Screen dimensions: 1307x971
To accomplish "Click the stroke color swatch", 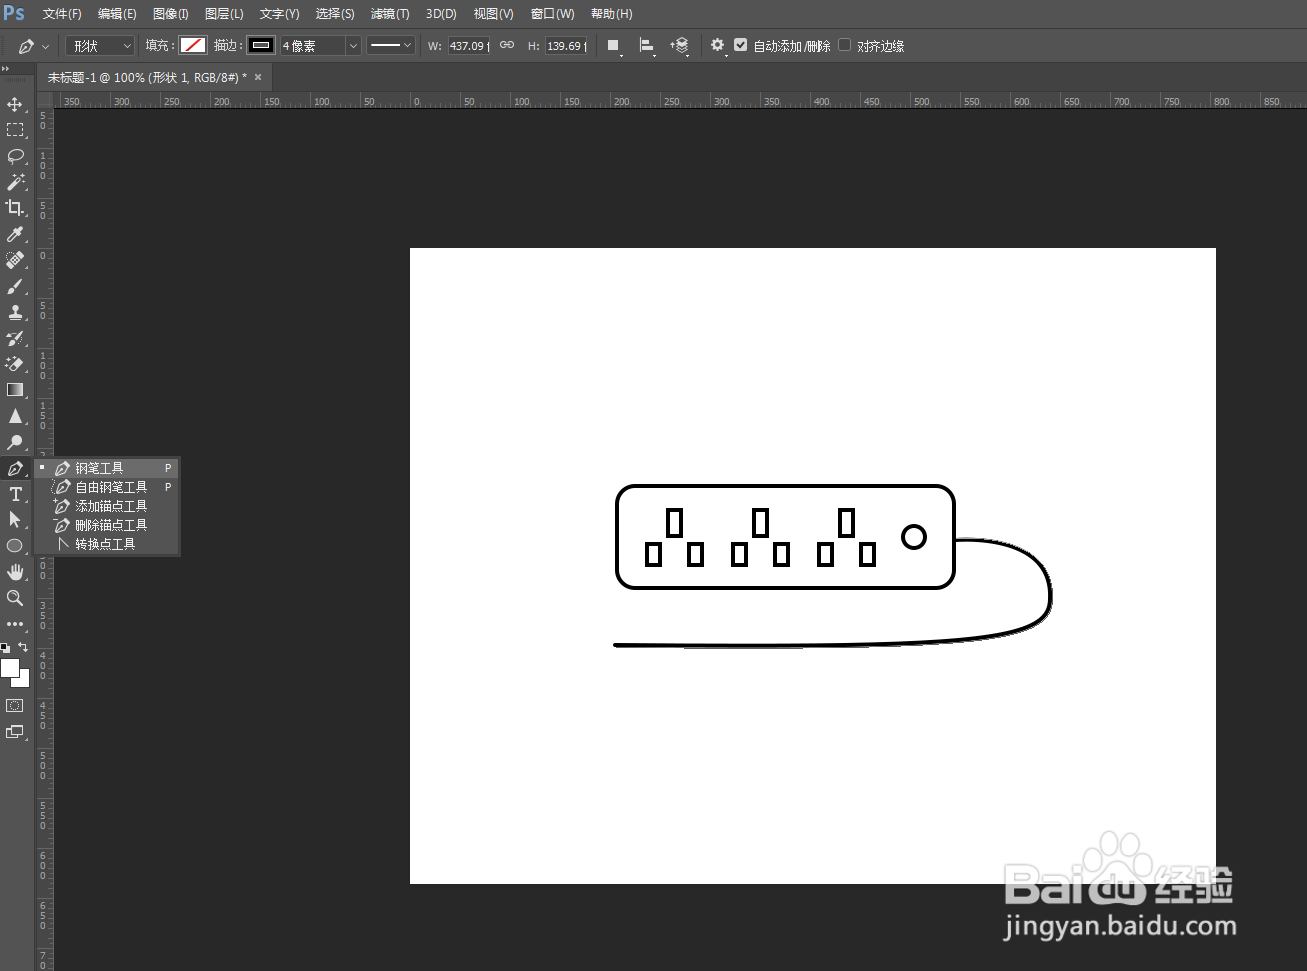I will 261,45.
